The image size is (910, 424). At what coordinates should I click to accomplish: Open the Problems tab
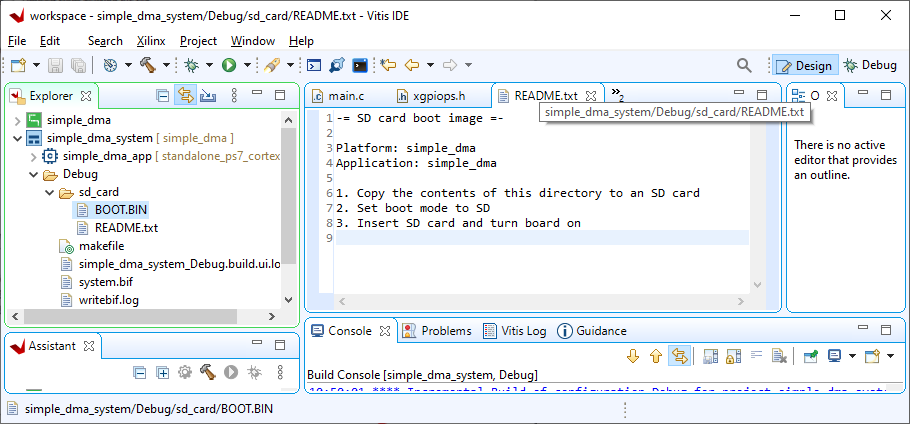pos(436,331)
